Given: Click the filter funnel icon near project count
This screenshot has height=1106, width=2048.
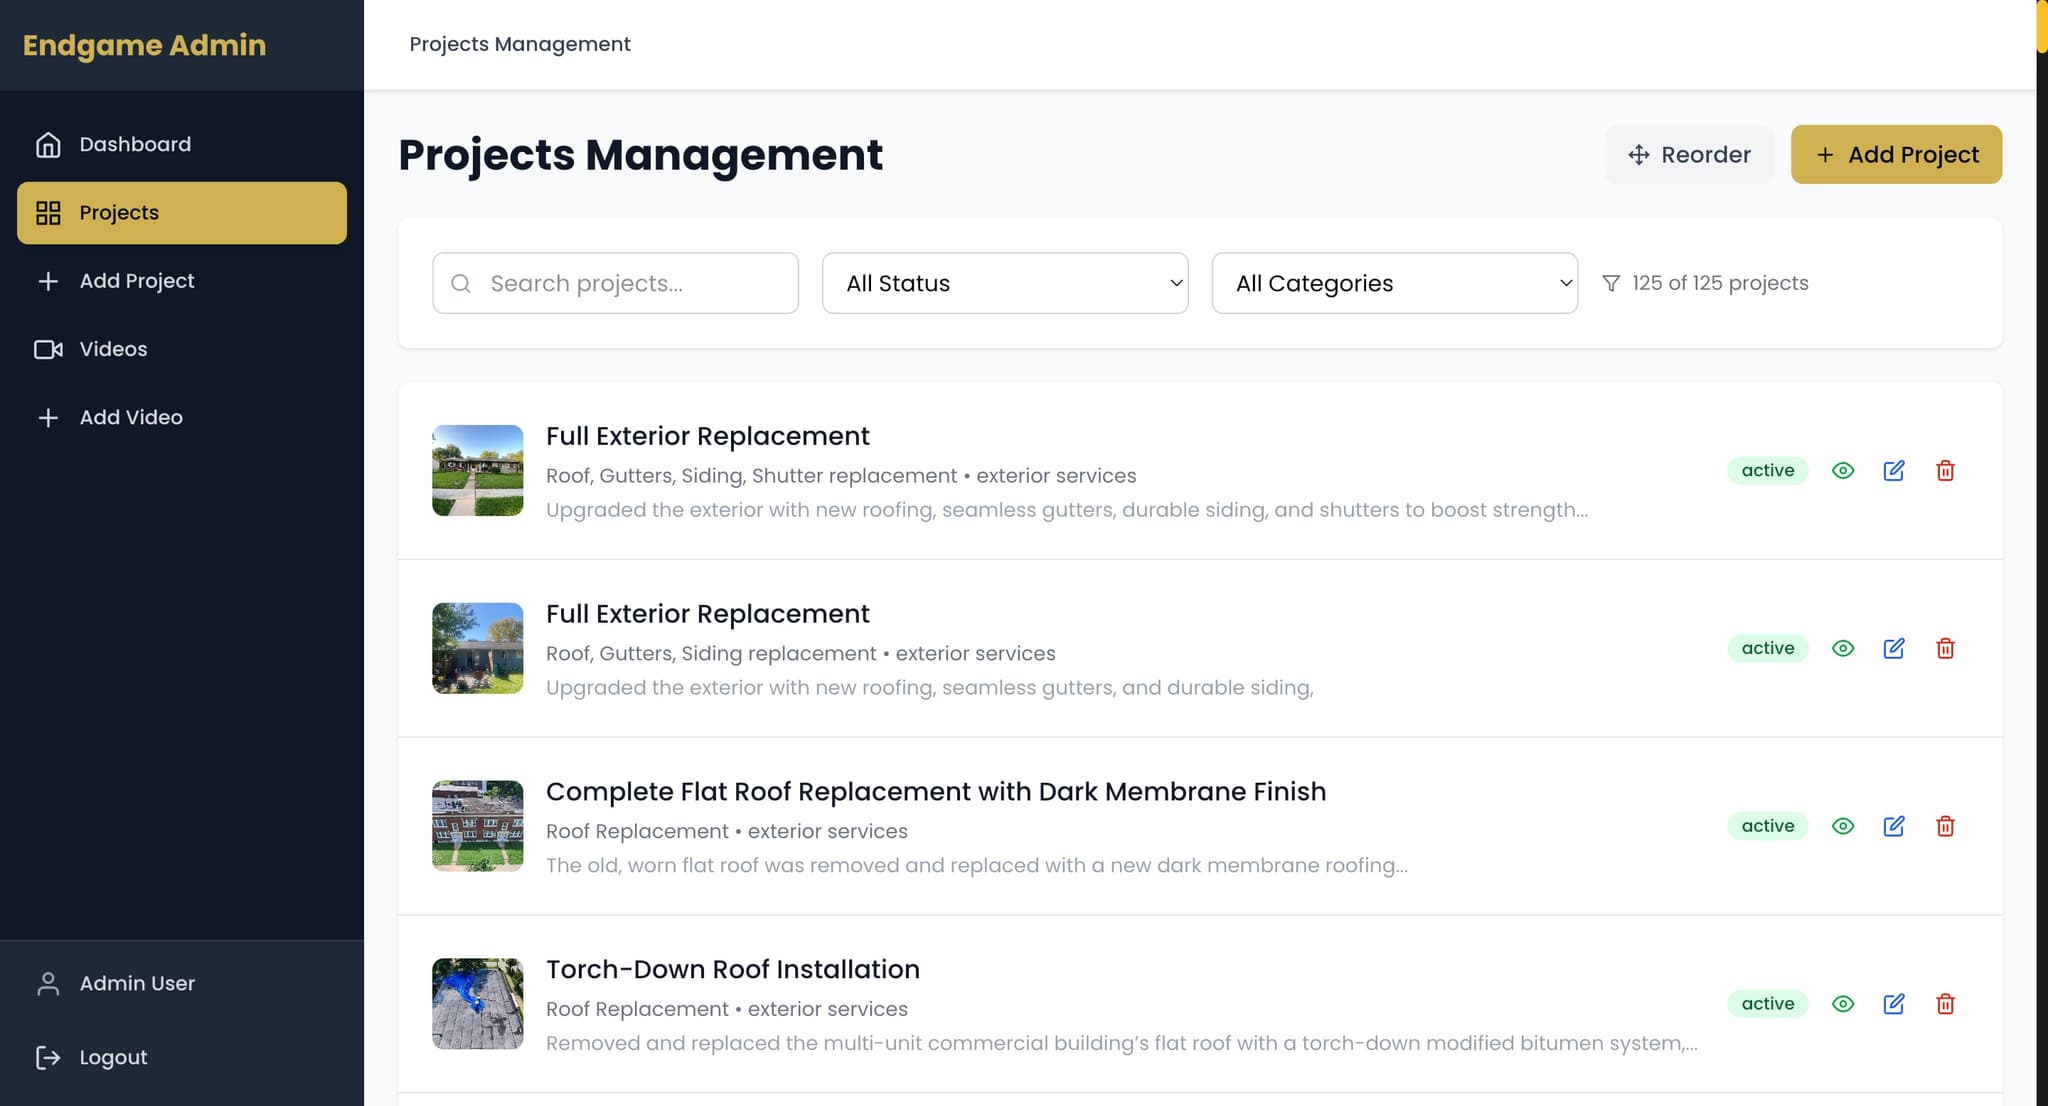Looking at the screenshot, I should click(x=1611, y=283).
